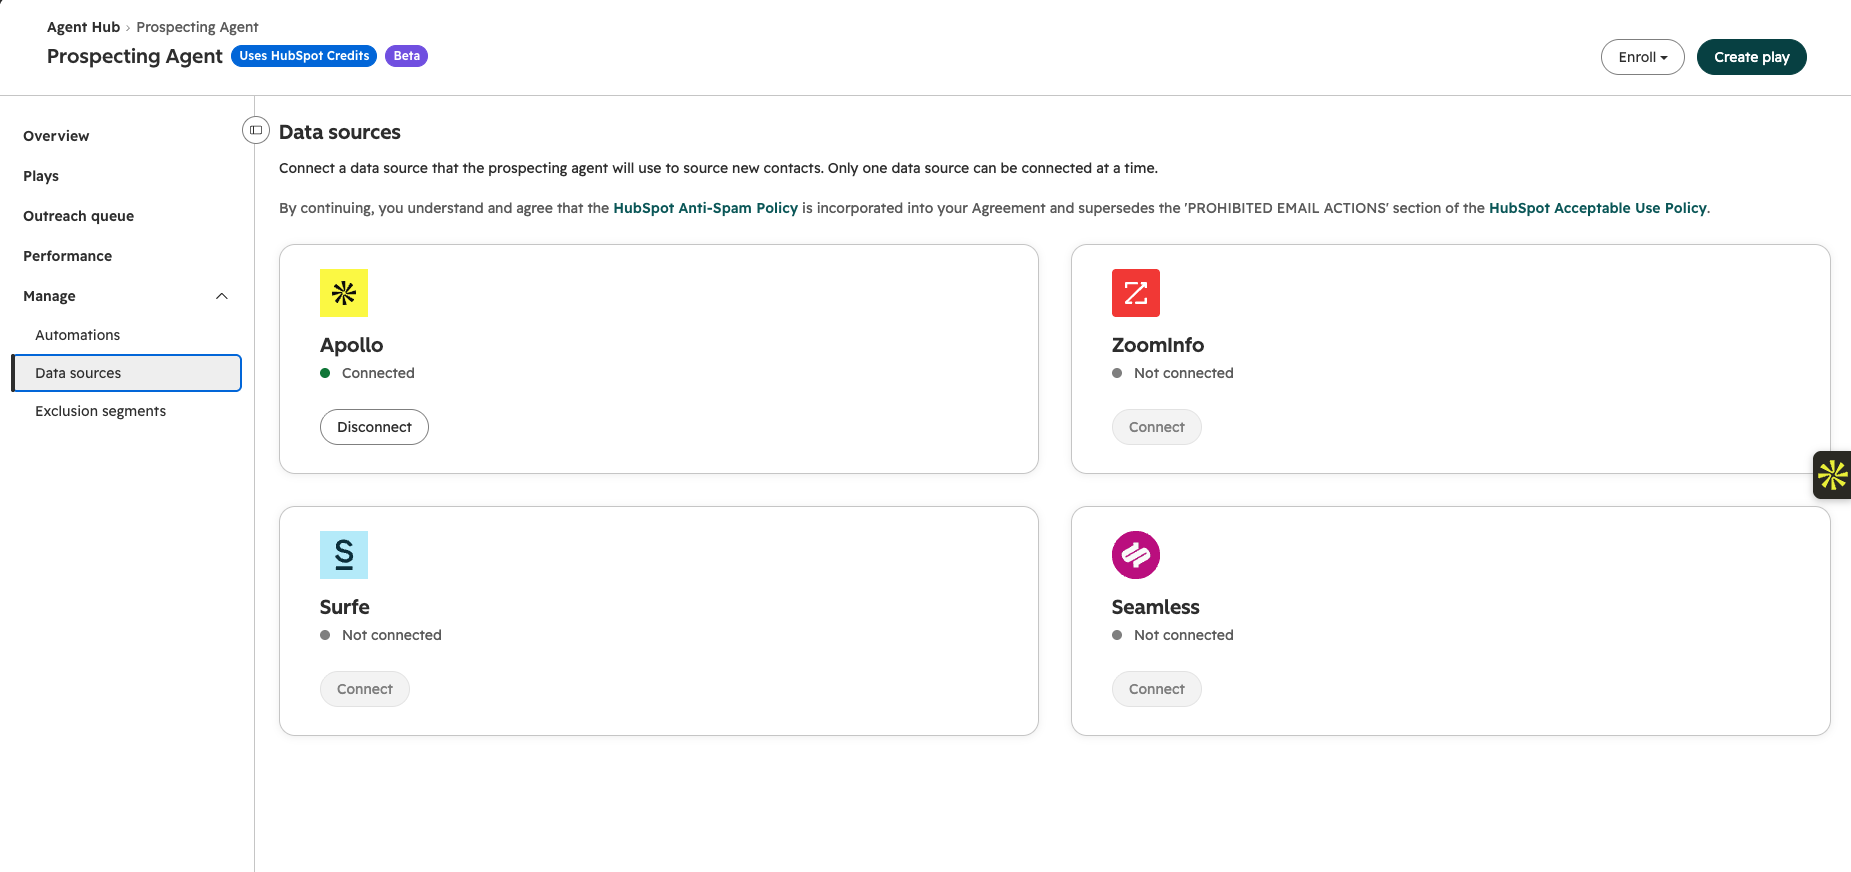Open the HubSpot Acceptable Use Policy link
Screen dimensions: 1851x872
[1598, 208]
